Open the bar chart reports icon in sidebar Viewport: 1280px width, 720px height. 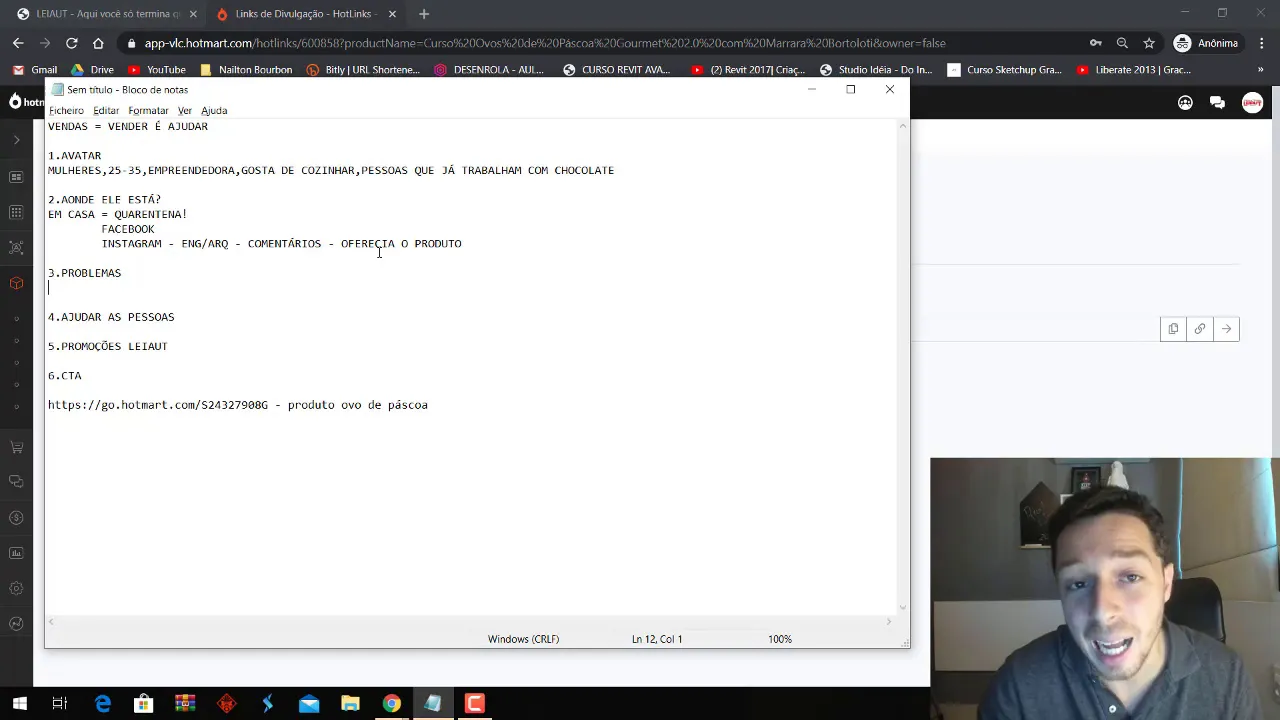click(16, 553)
